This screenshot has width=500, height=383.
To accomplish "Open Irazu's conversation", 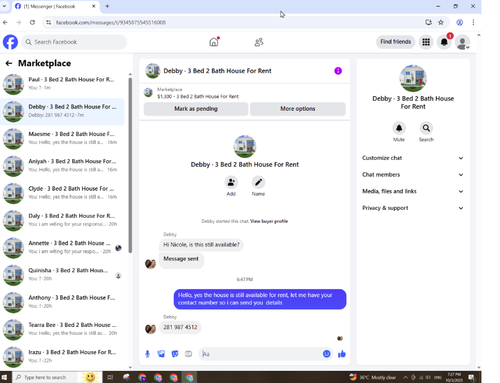I will coord(63,356).
